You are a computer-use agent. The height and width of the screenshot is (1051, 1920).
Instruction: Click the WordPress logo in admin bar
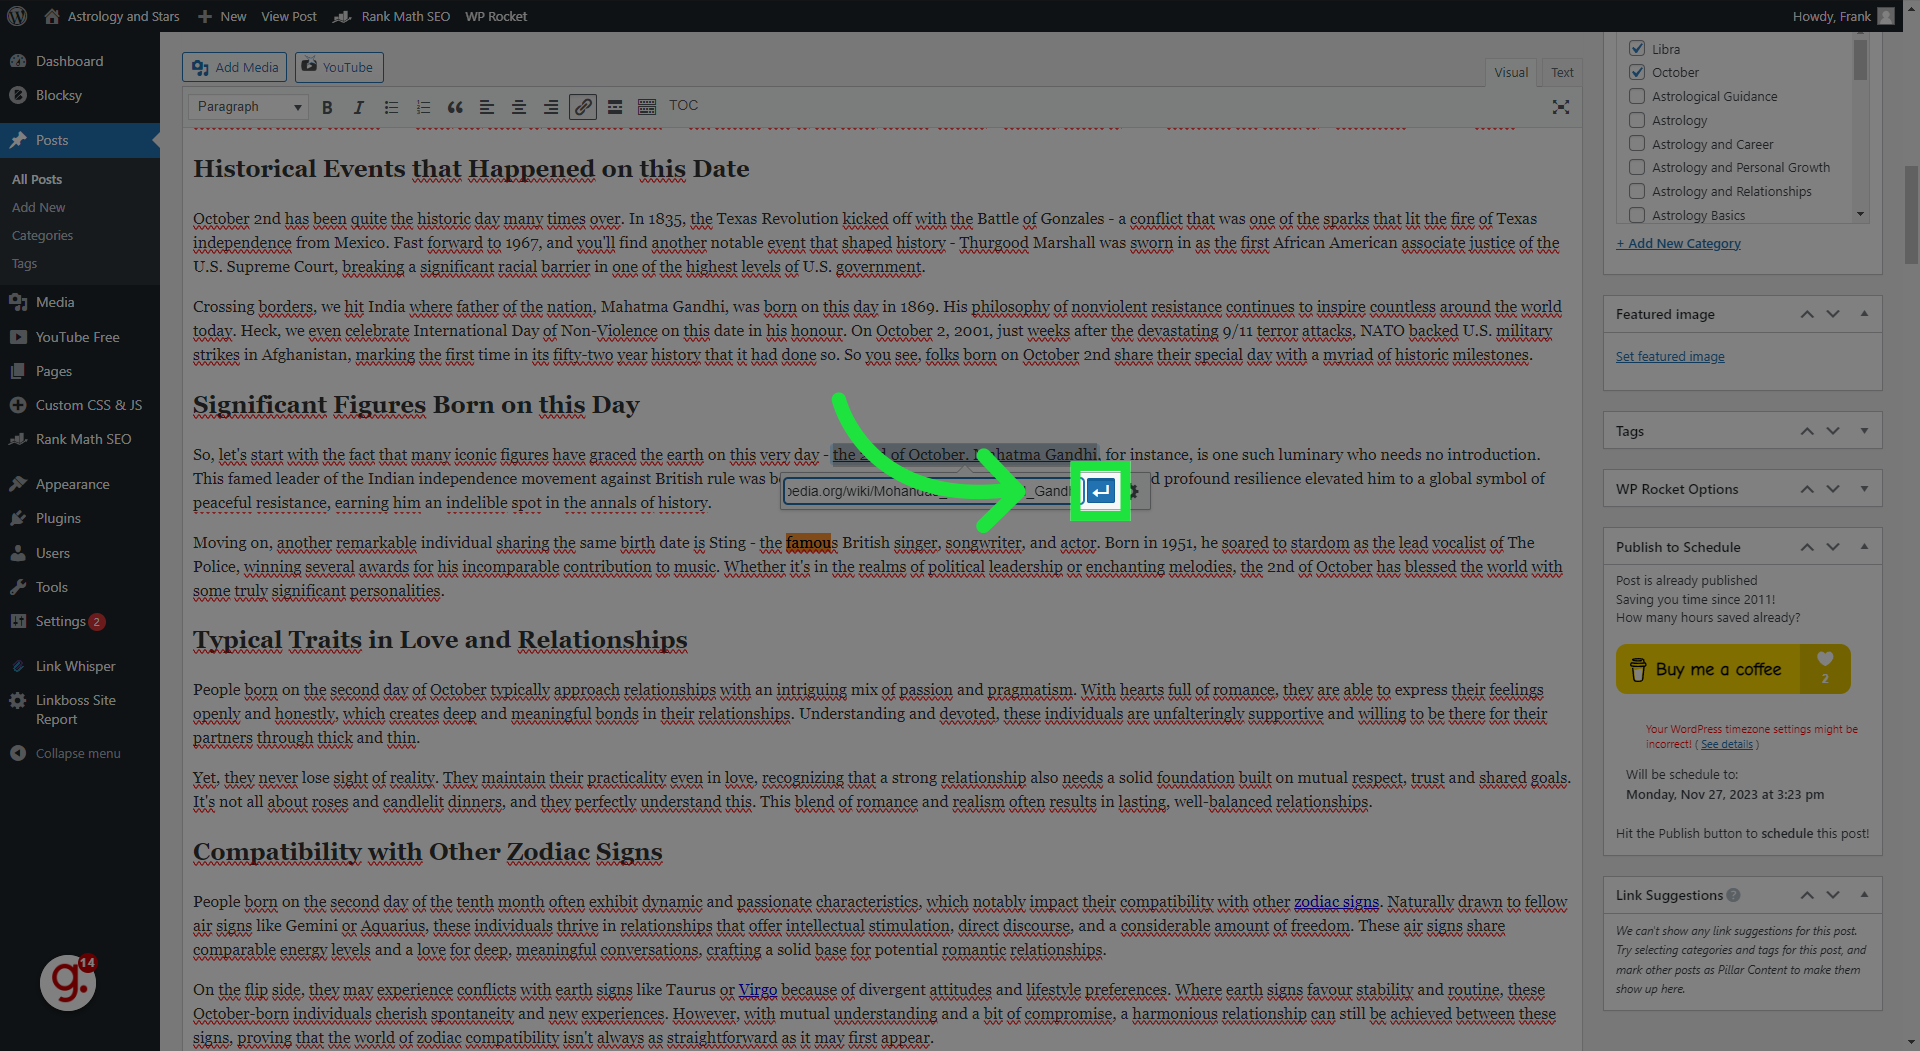click(18, 16)
